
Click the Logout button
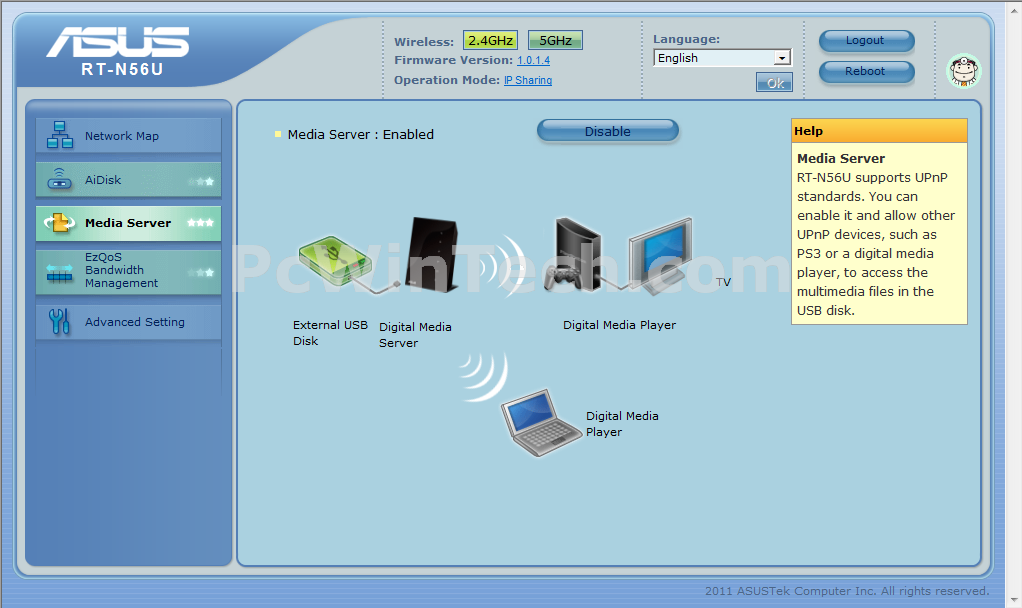[866, 40]
